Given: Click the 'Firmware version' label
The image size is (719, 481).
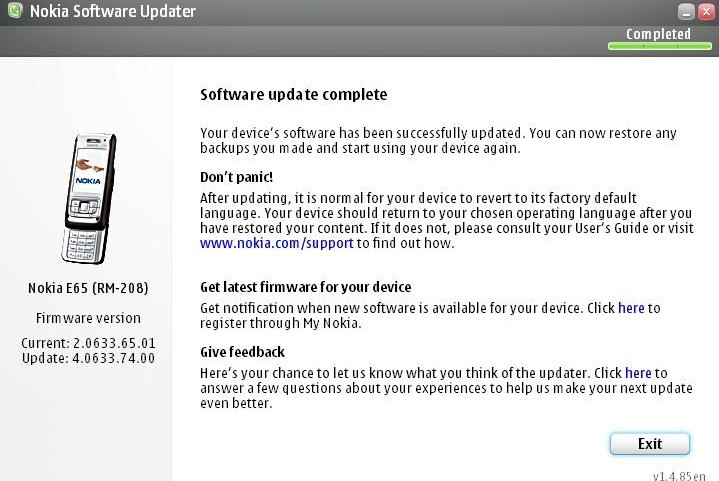Looking at the screenshot, I should [88, 318].
